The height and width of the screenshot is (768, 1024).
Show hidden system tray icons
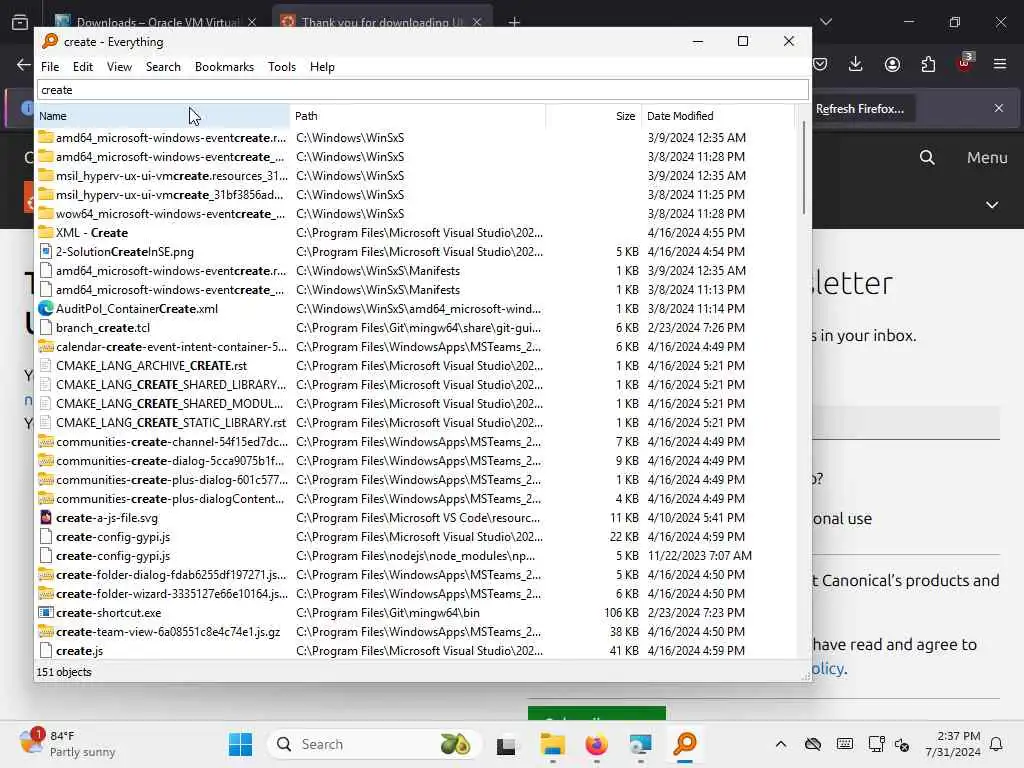pyautogui.click(x=780, y=744)
